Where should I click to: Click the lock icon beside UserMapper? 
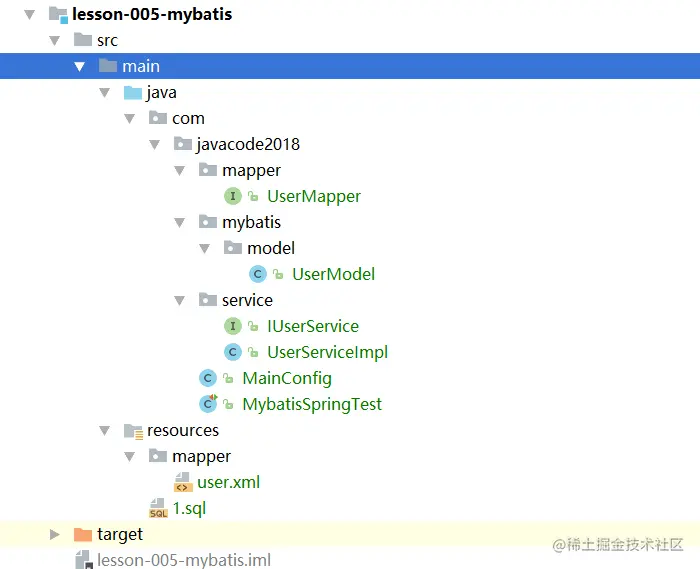pos(254,196)
